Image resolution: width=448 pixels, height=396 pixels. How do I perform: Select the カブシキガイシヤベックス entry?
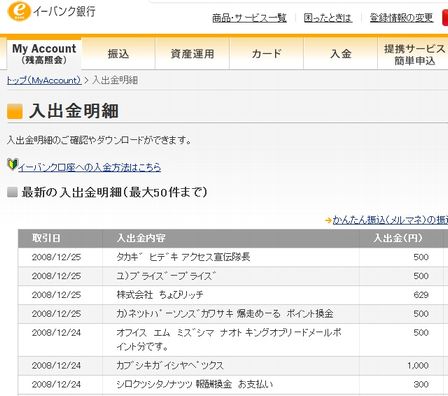pyautogui.click(x=170, y=365)
